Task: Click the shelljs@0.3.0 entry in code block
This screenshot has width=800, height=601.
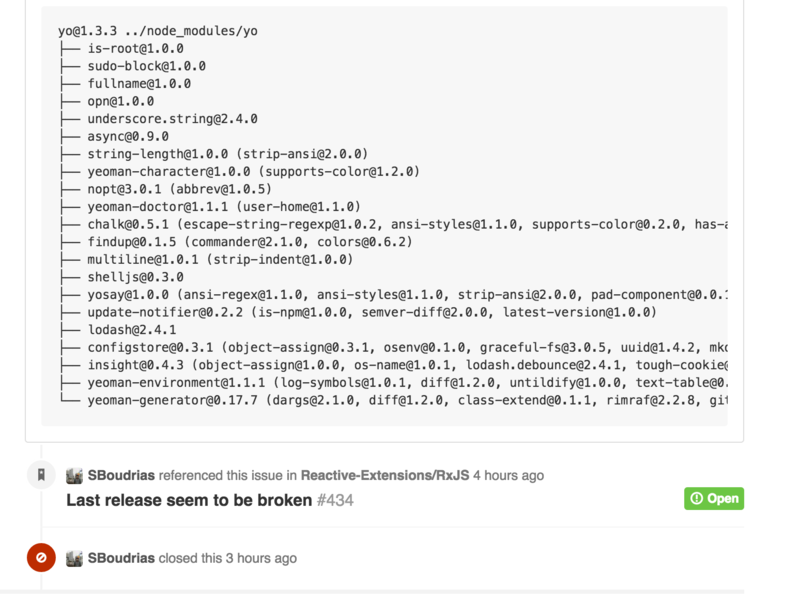Action: coord(135,277)
